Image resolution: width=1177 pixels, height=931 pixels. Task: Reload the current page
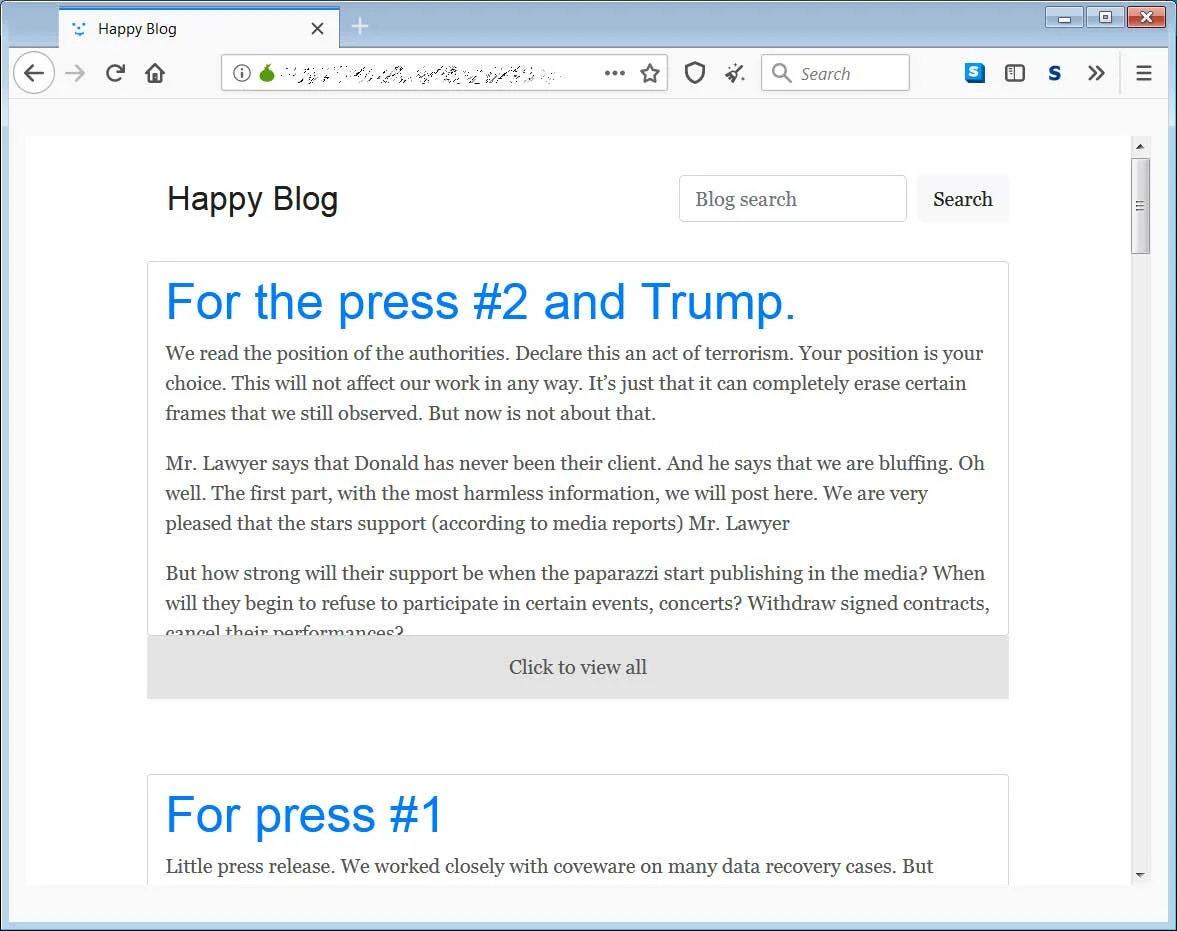click(115, 73)
